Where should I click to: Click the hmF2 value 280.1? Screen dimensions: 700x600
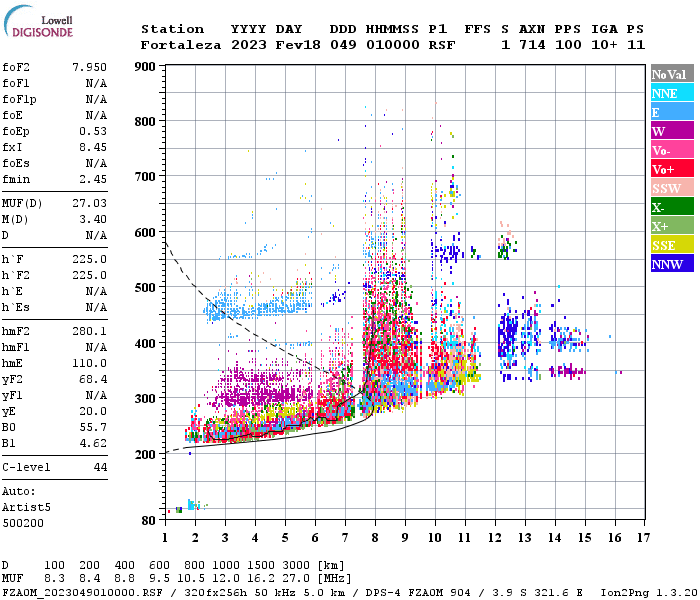[x=89, y=331]
